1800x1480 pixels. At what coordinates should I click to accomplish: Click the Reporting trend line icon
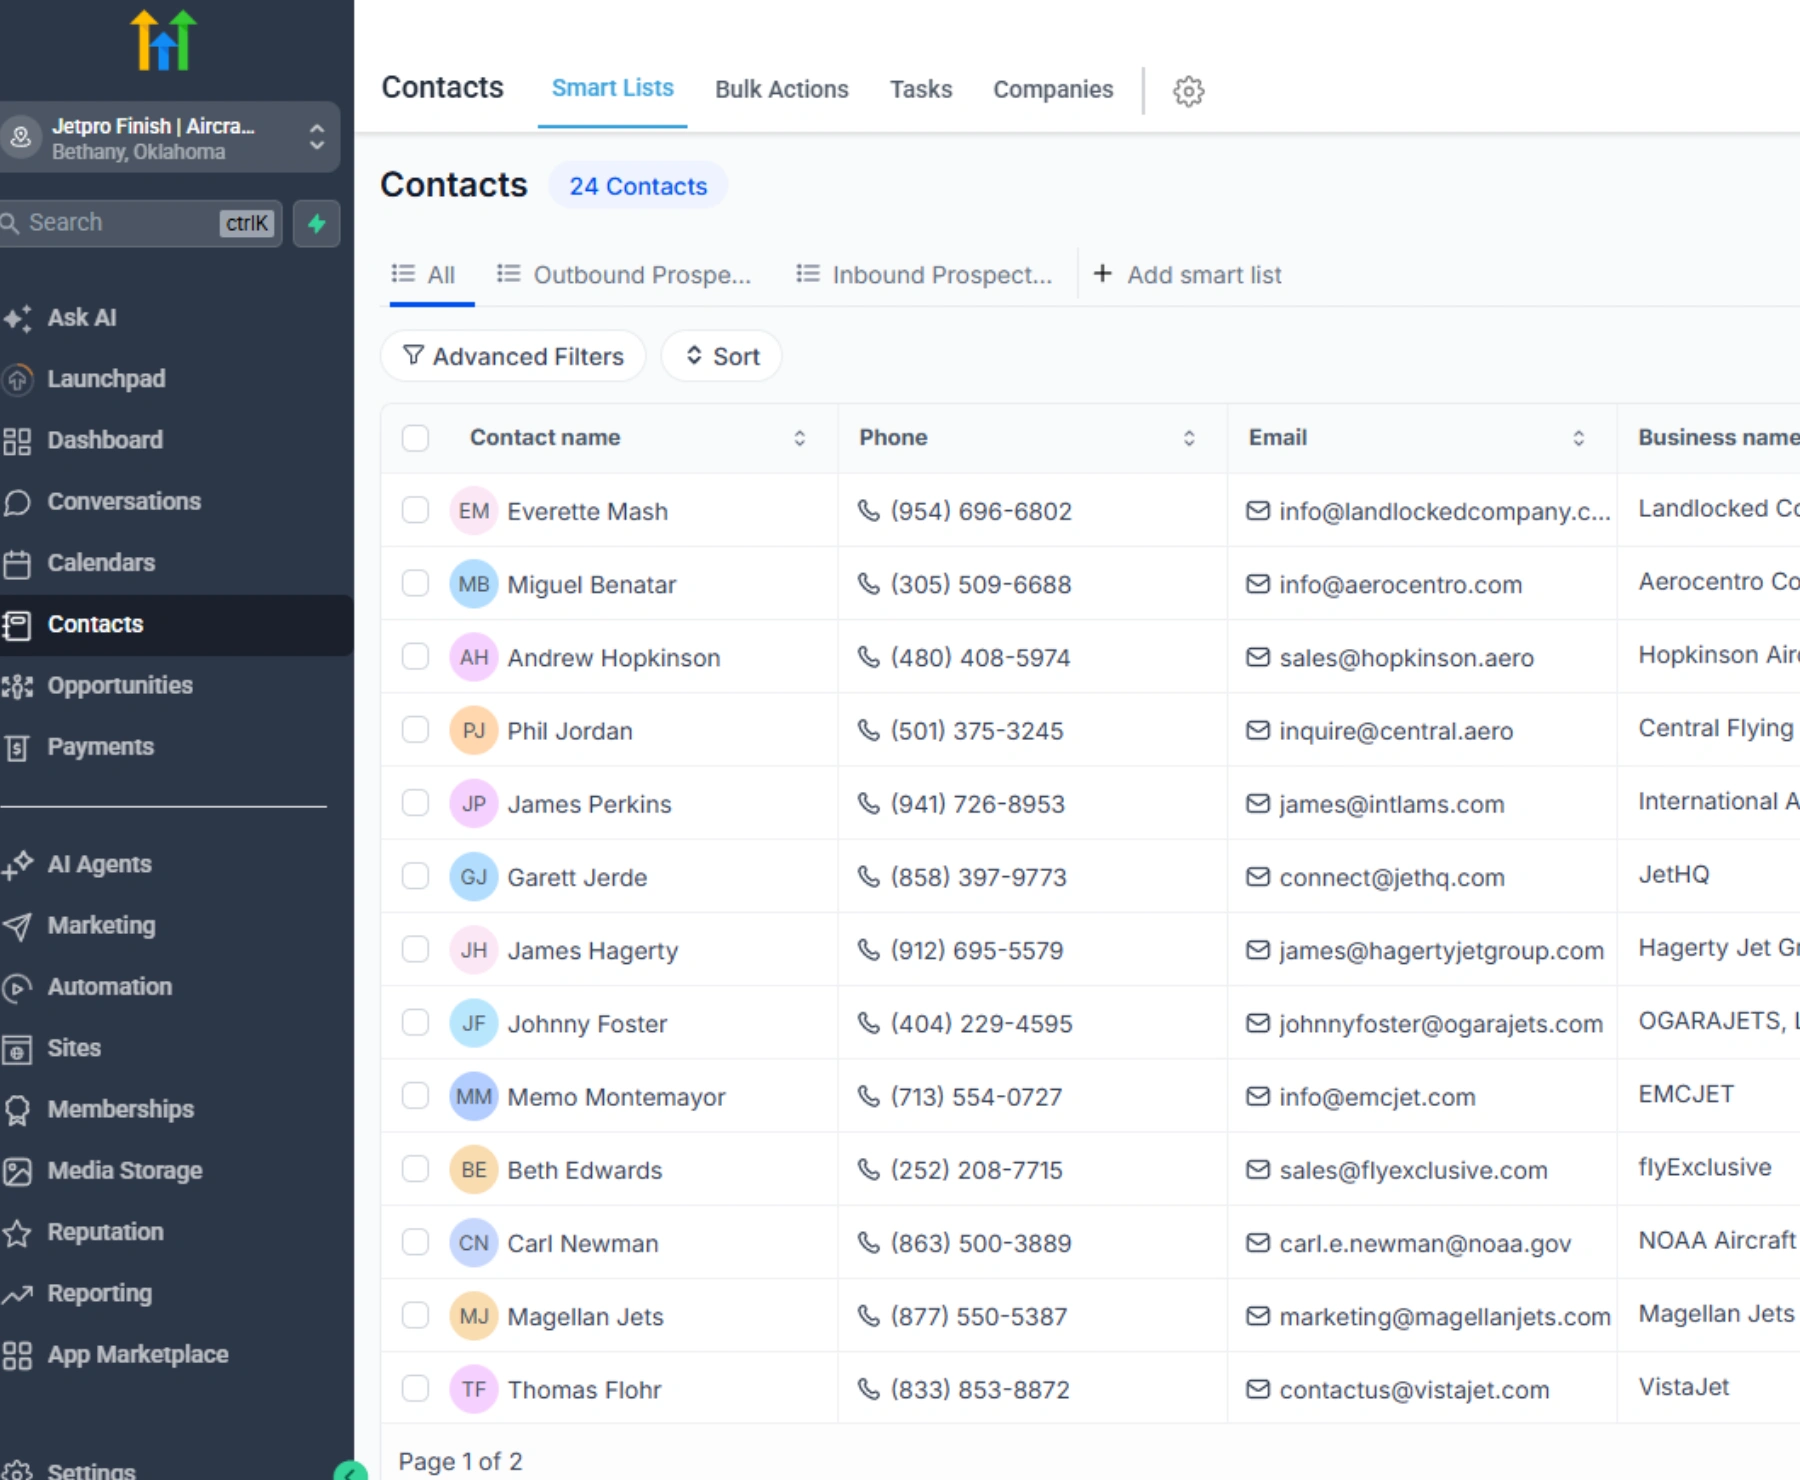tap(17, 1294)
